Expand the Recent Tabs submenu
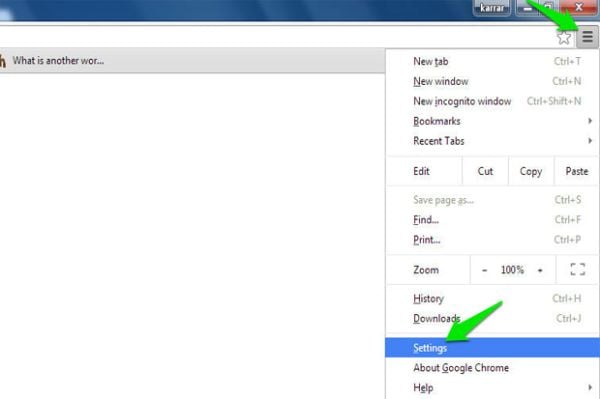Viewport: 600px width, 399px height. click(x=492, y=141)
